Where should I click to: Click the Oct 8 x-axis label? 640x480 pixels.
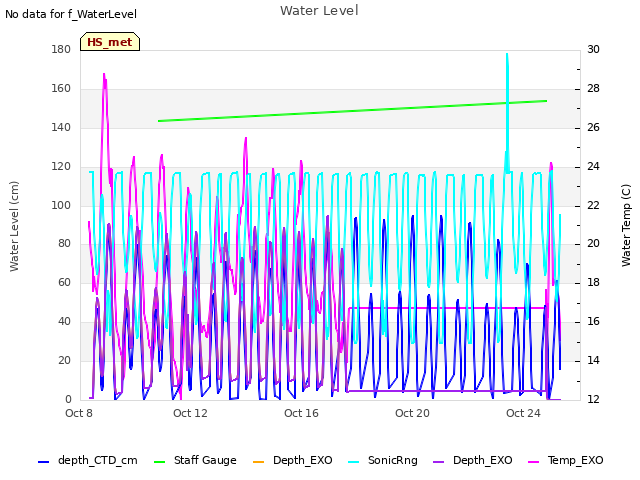click(79, 413)
